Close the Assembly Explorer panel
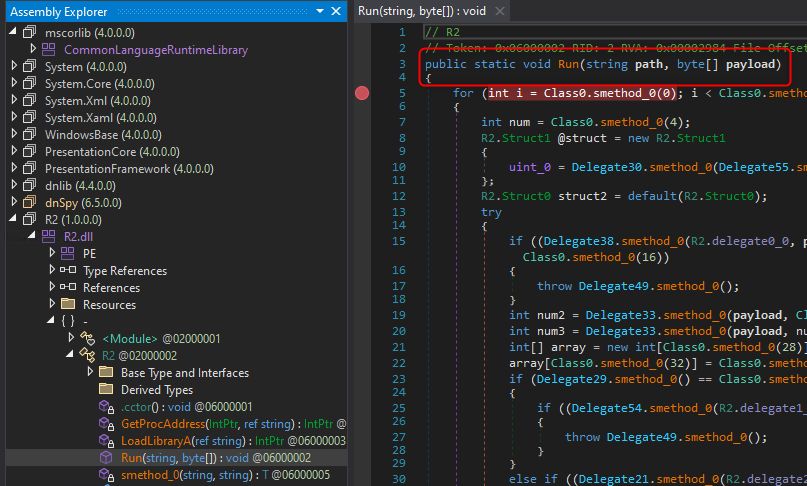Screen dimensions: 807x486 coord(336,11)
